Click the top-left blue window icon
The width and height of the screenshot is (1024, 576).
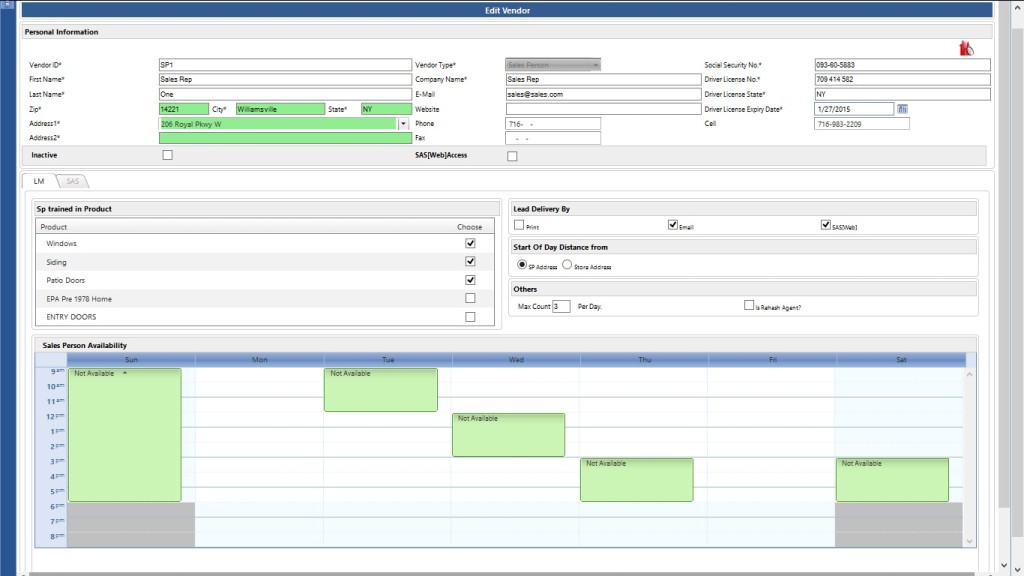[x=7, y=4]
